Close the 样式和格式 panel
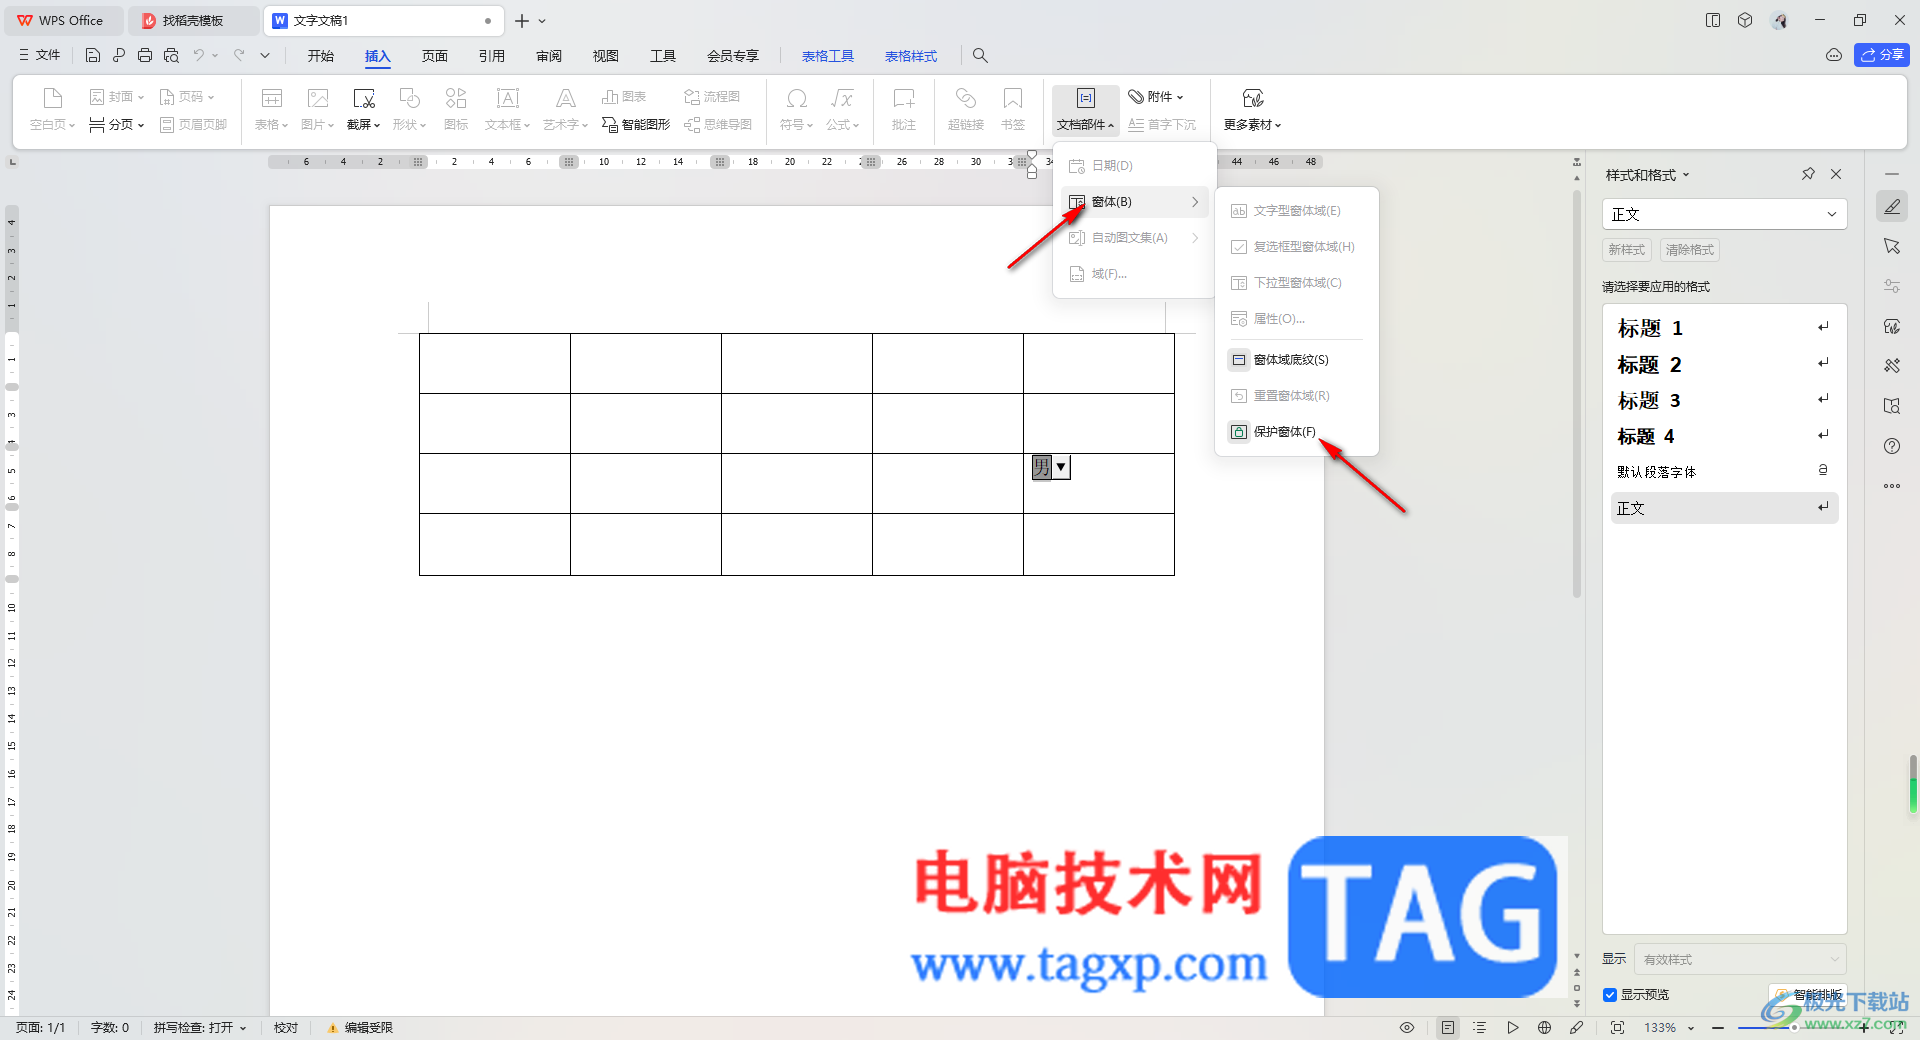This screenshot has height=1040, width=1920. pyautogui.click(x=1836, y=174)
